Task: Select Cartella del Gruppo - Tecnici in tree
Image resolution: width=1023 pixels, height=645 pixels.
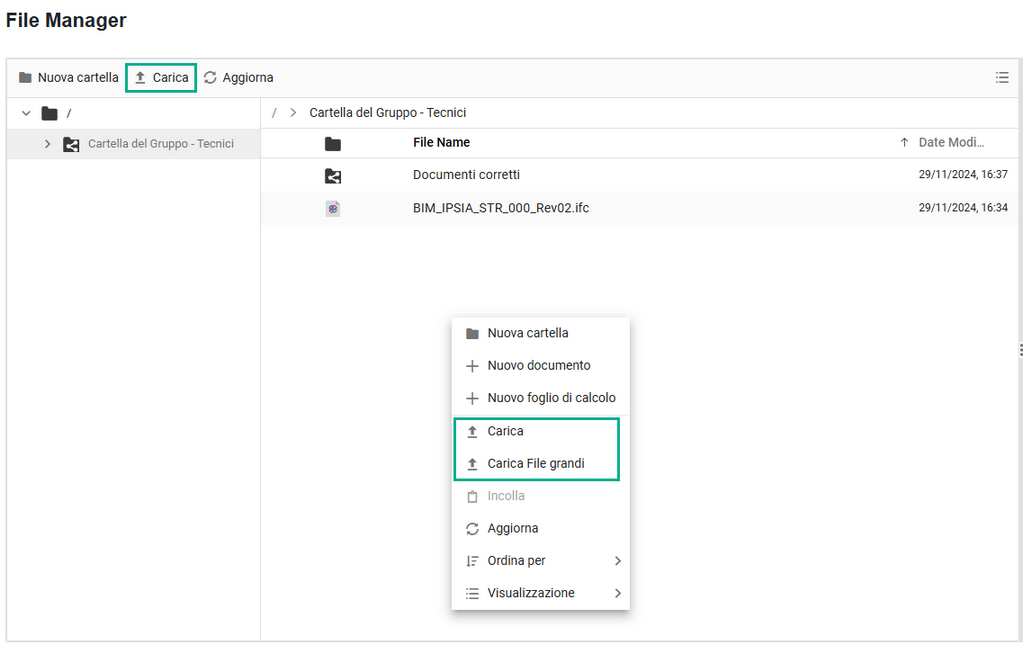Action: click(160, 144)
